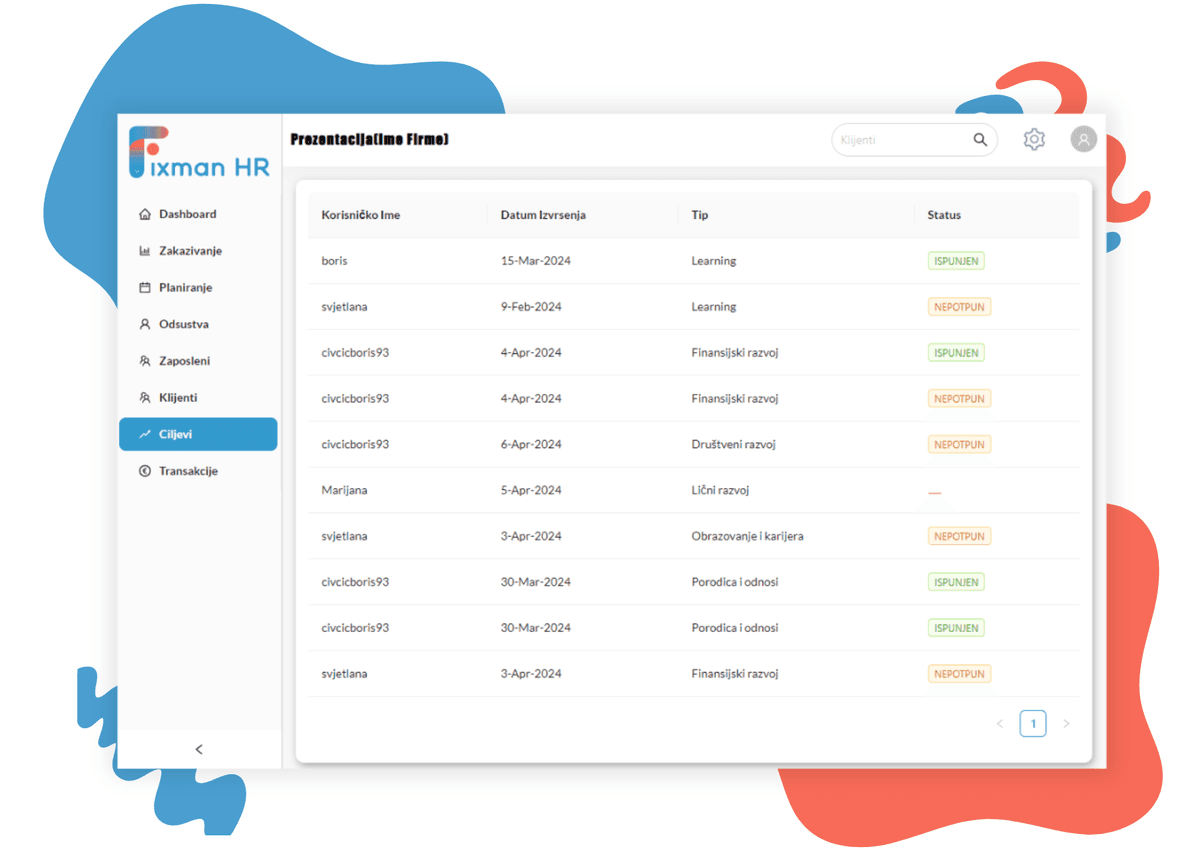The height and width of the screenshot is (851, 1200).
Task: Click the ISPUNJEN status badge for boris
Action: pyautogui.click(x=955, y=261)
